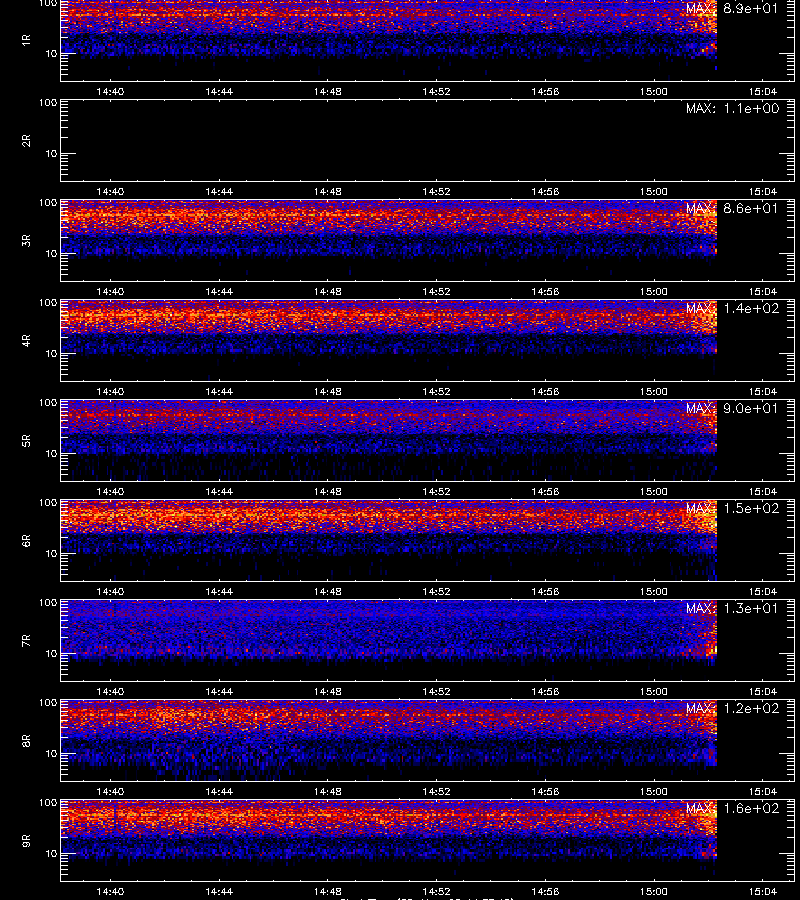Click the 4R panel axis label

[26, 340]
